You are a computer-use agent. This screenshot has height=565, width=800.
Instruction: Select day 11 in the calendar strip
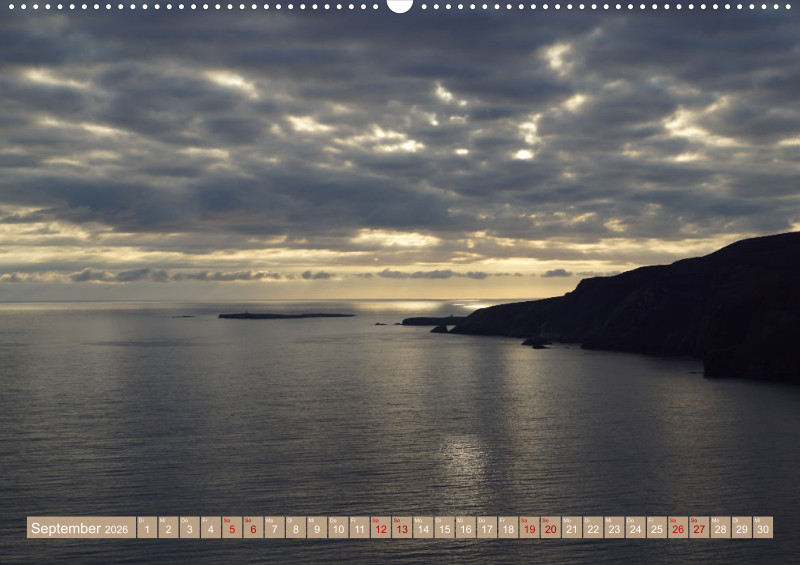click(360, 527)
